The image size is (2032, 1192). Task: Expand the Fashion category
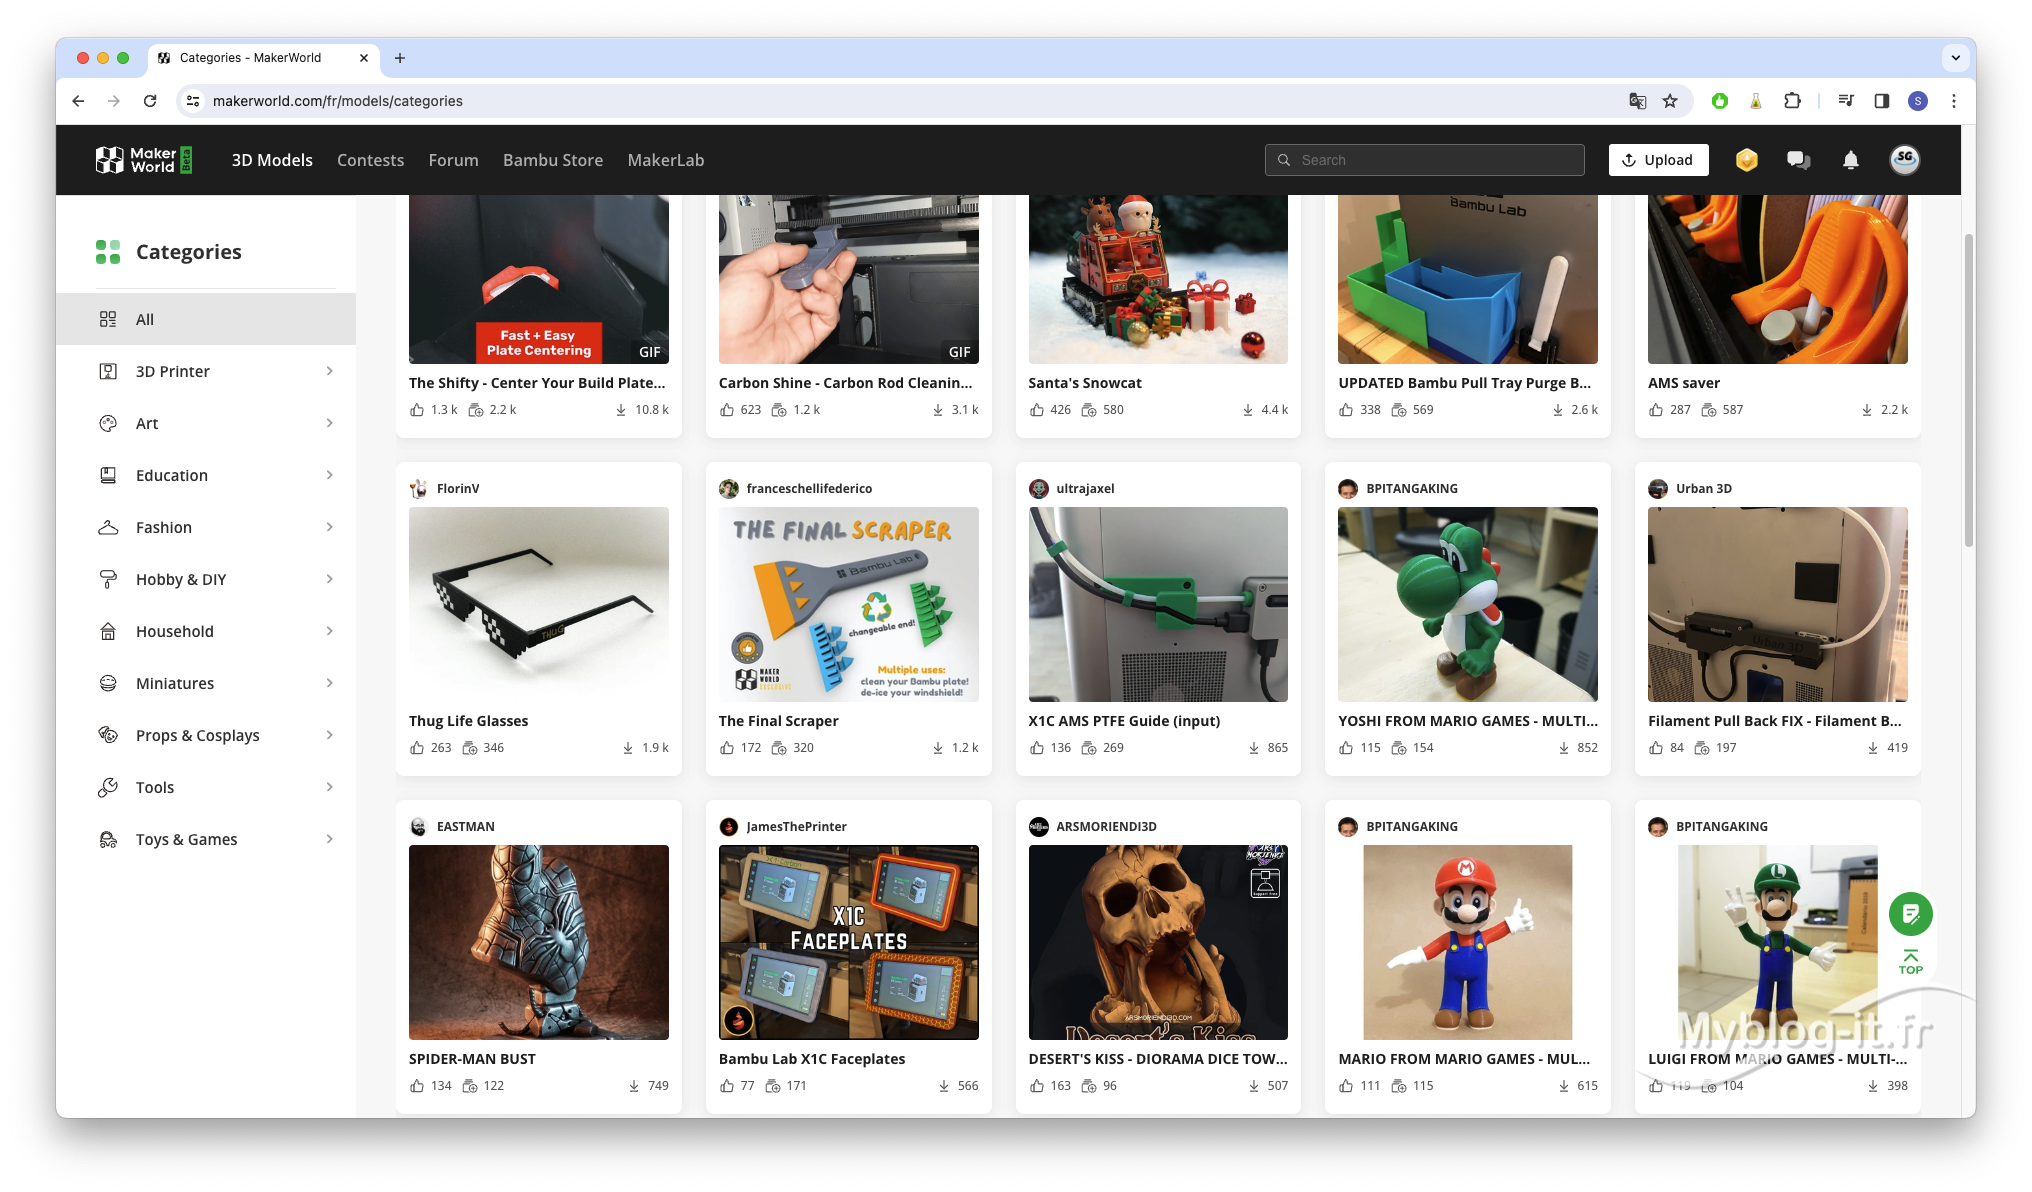[329, 527]
